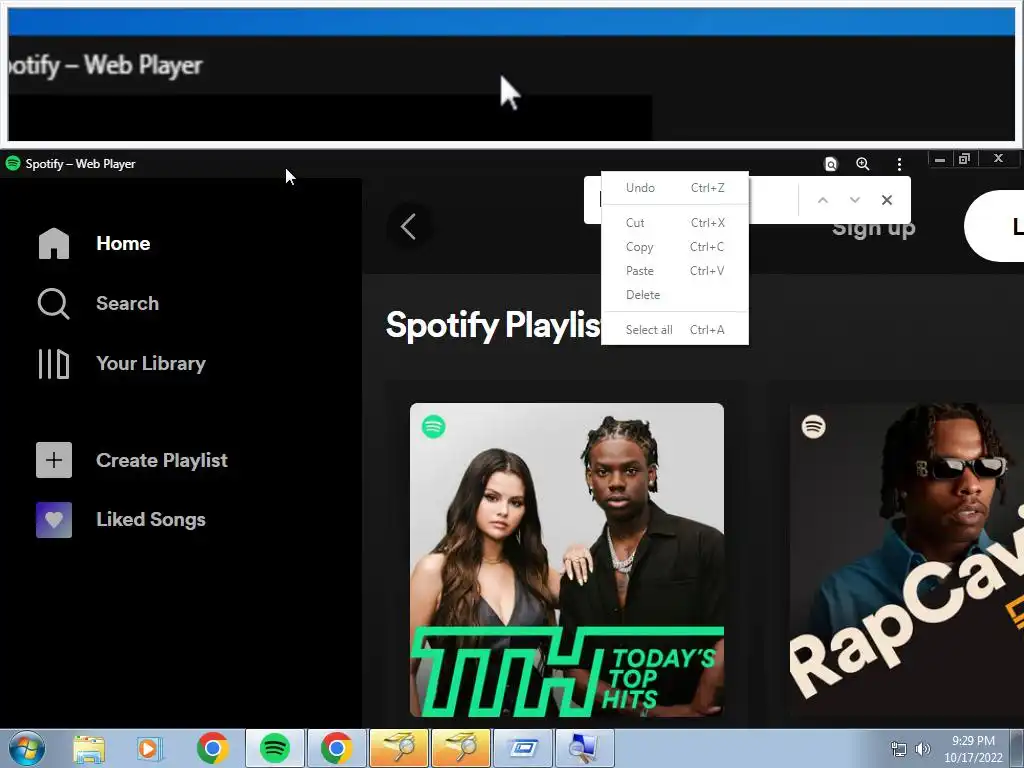Image resolution: width=1024 pixels, height=768 pixels.
Task: Open the three-dot app menu
Action: click(x=899, y=164)
